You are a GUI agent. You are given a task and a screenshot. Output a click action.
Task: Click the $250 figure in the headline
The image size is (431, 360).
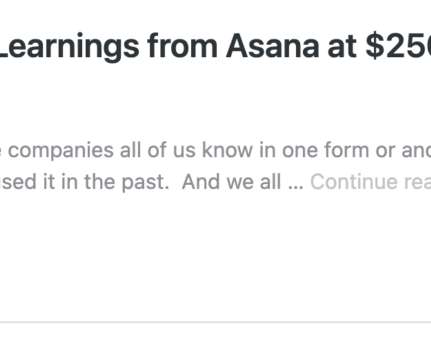(x=398, y=46)
